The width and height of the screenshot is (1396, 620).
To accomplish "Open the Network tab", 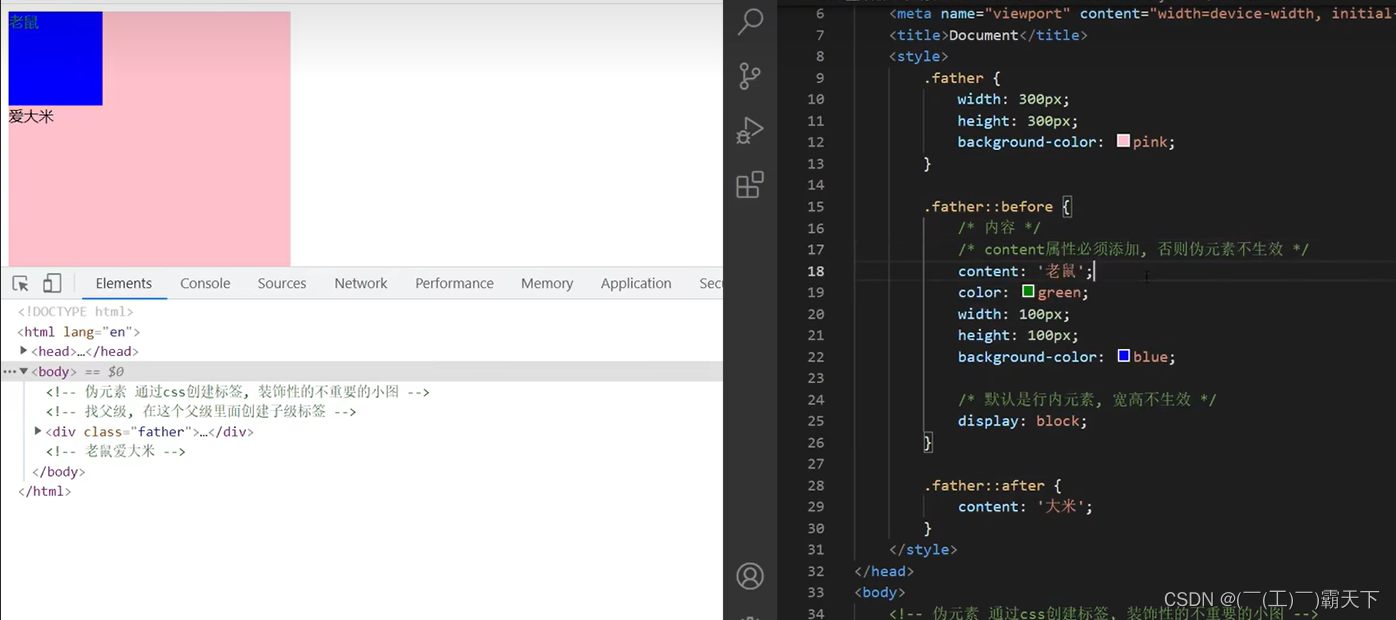I will point(361,284).
